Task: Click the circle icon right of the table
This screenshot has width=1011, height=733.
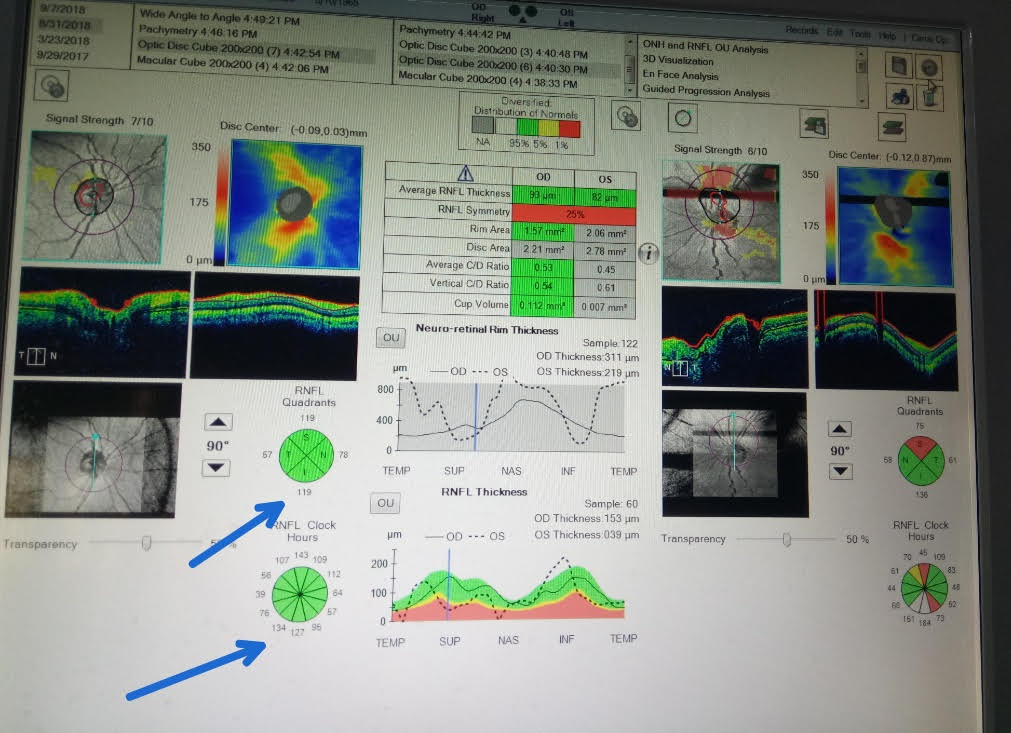Action: (683, 117)
